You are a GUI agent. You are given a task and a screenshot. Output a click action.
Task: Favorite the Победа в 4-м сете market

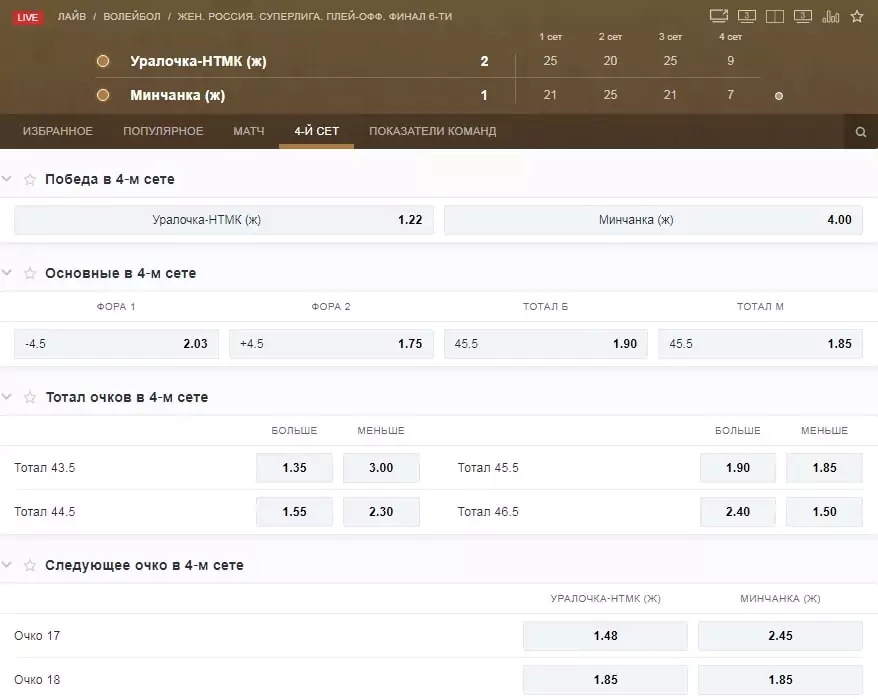click(x=30, y=179)
